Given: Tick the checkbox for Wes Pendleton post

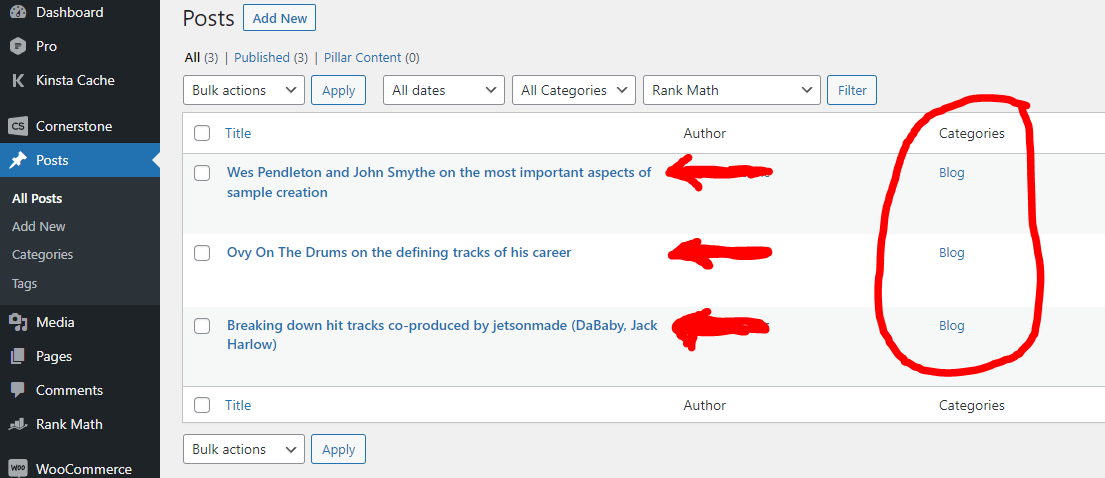Looking at the screenshot, I should [202, 173].
